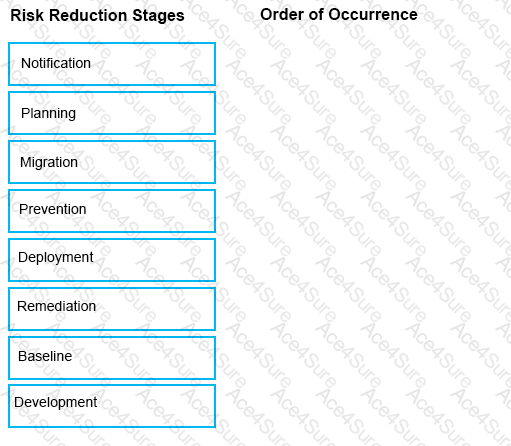Click the Migration label text
Screen dimensions: 511x446
click(x=49, y=163)
